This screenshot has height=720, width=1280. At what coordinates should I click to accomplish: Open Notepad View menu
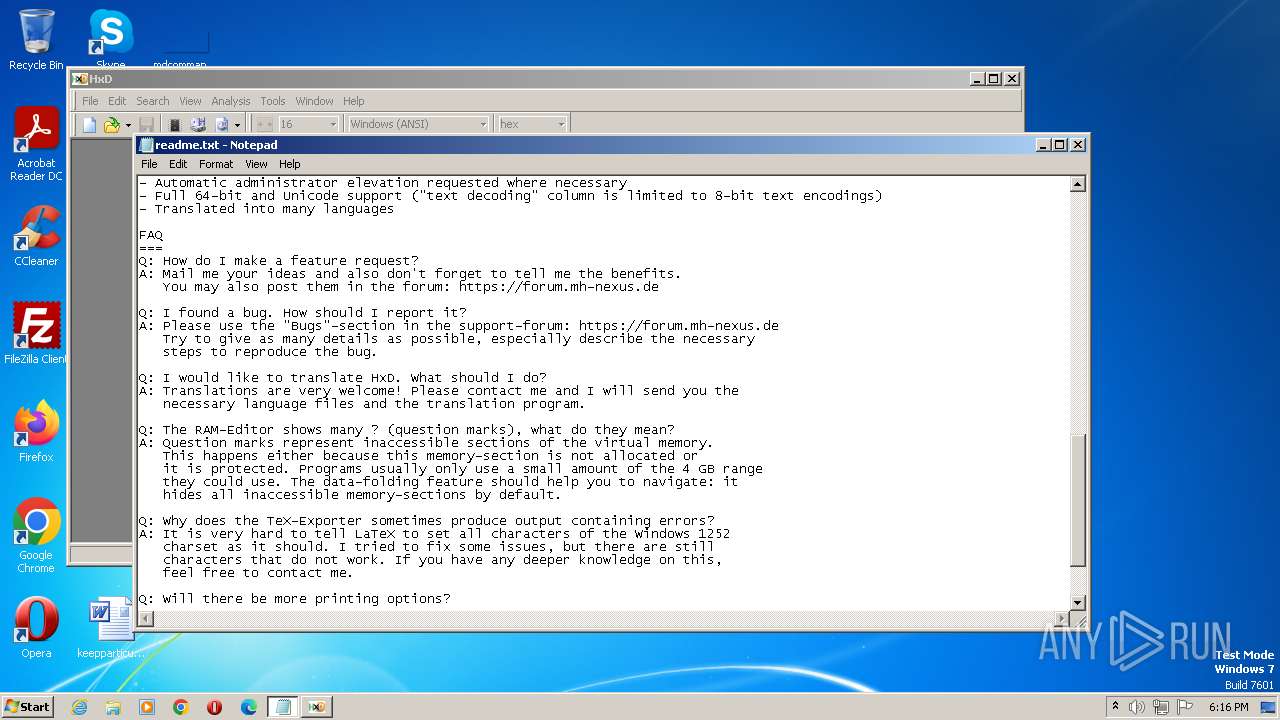[256, 164]
